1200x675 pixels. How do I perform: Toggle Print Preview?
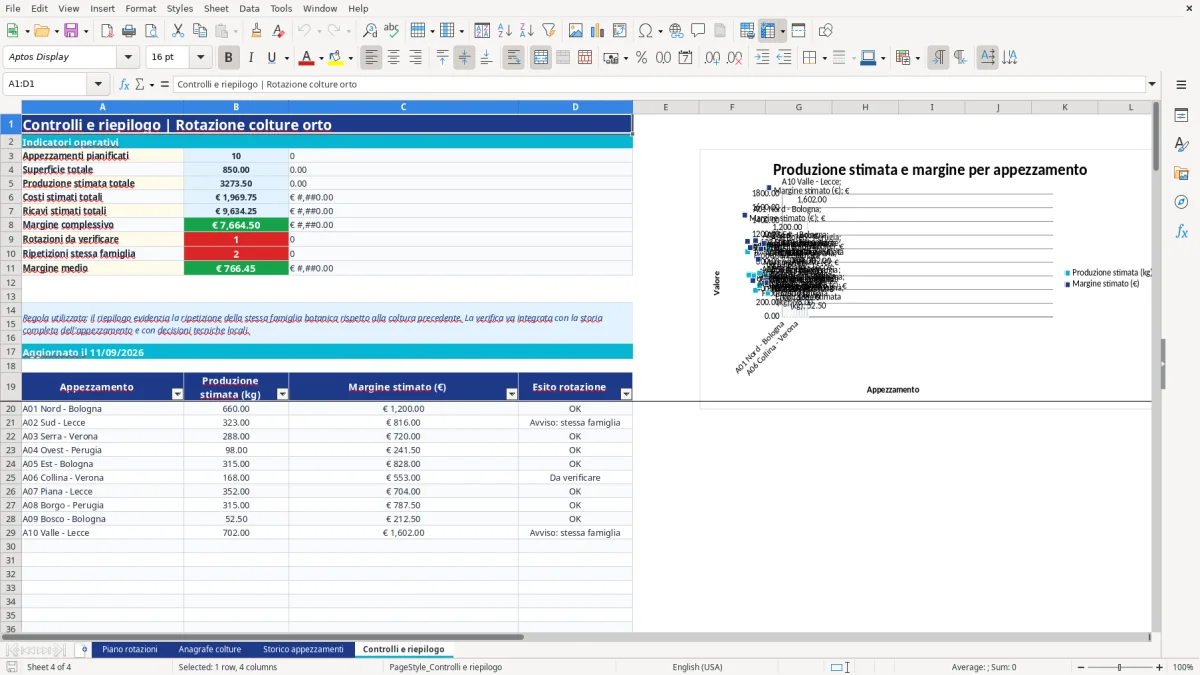[x=150, y=31]
